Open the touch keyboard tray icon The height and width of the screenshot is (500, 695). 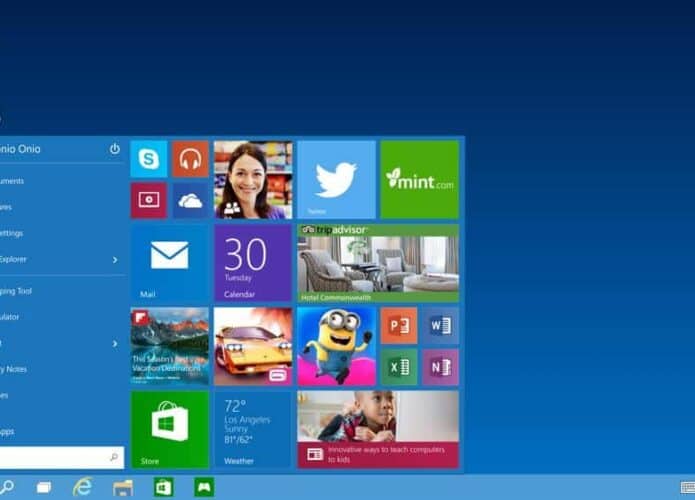click(688, 488)
